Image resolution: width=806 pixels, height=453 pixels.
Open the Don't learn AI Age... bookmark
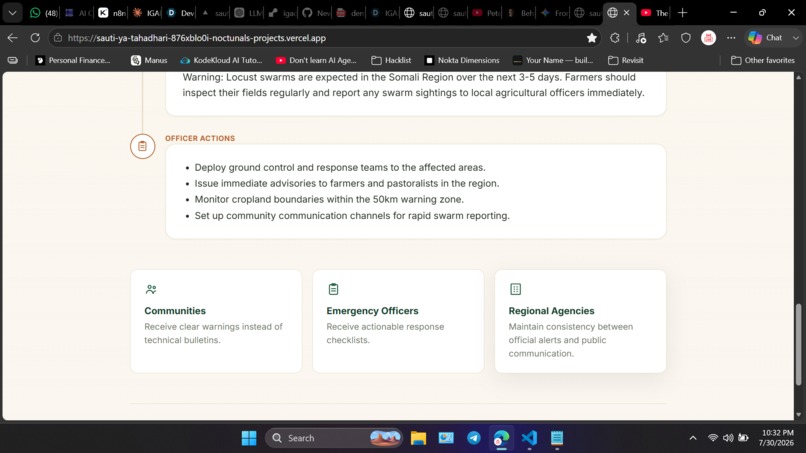316,60
